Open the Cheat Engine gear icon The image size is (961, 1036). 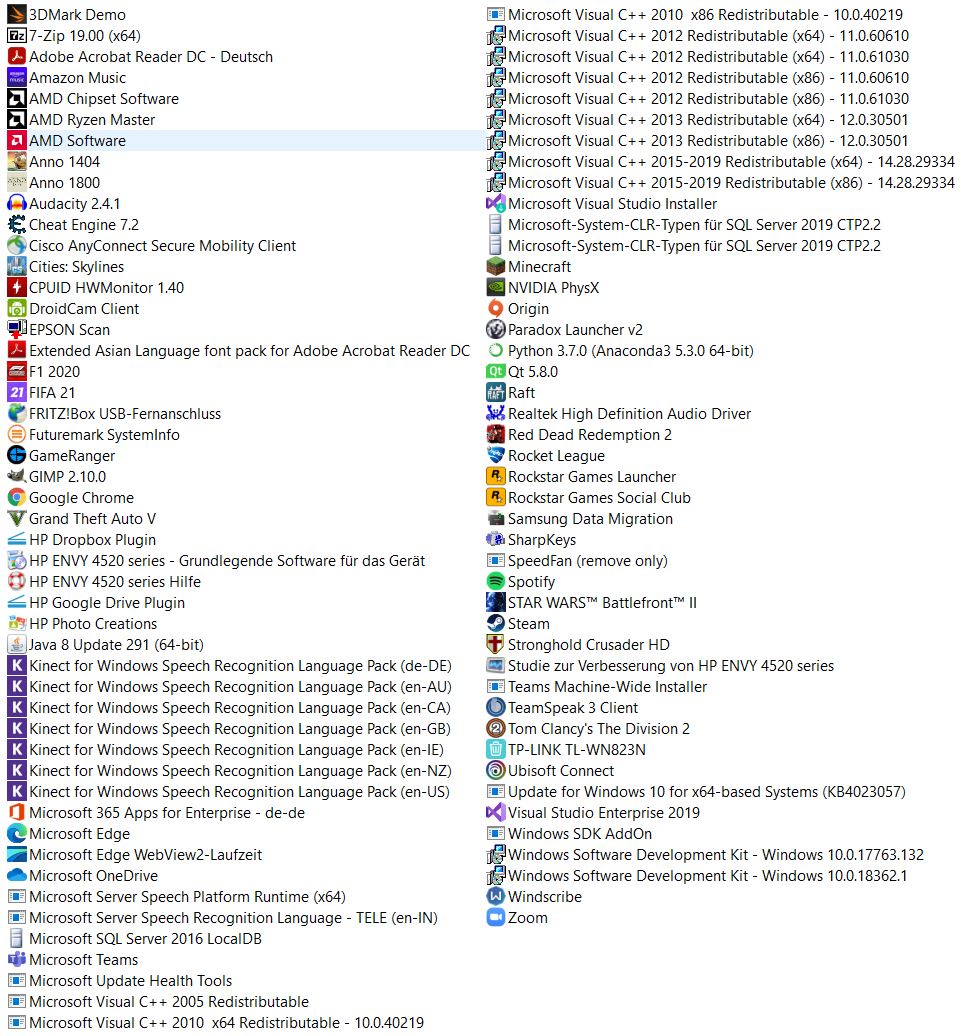[x=17, y=225]
